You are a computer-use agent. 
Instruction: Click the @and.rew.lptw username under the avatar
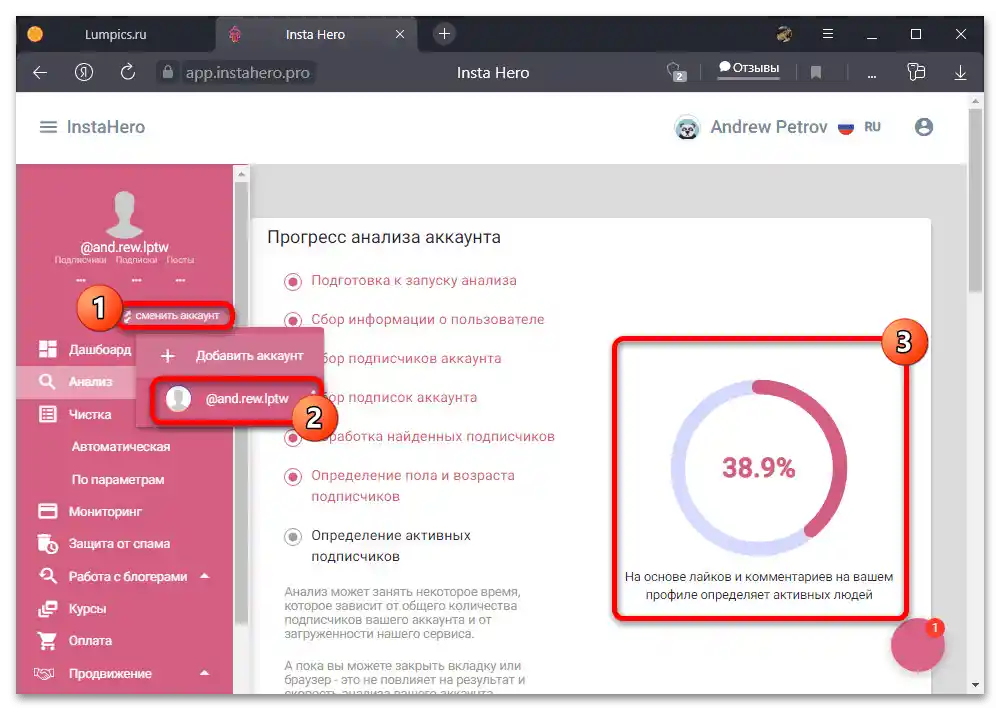124,248
